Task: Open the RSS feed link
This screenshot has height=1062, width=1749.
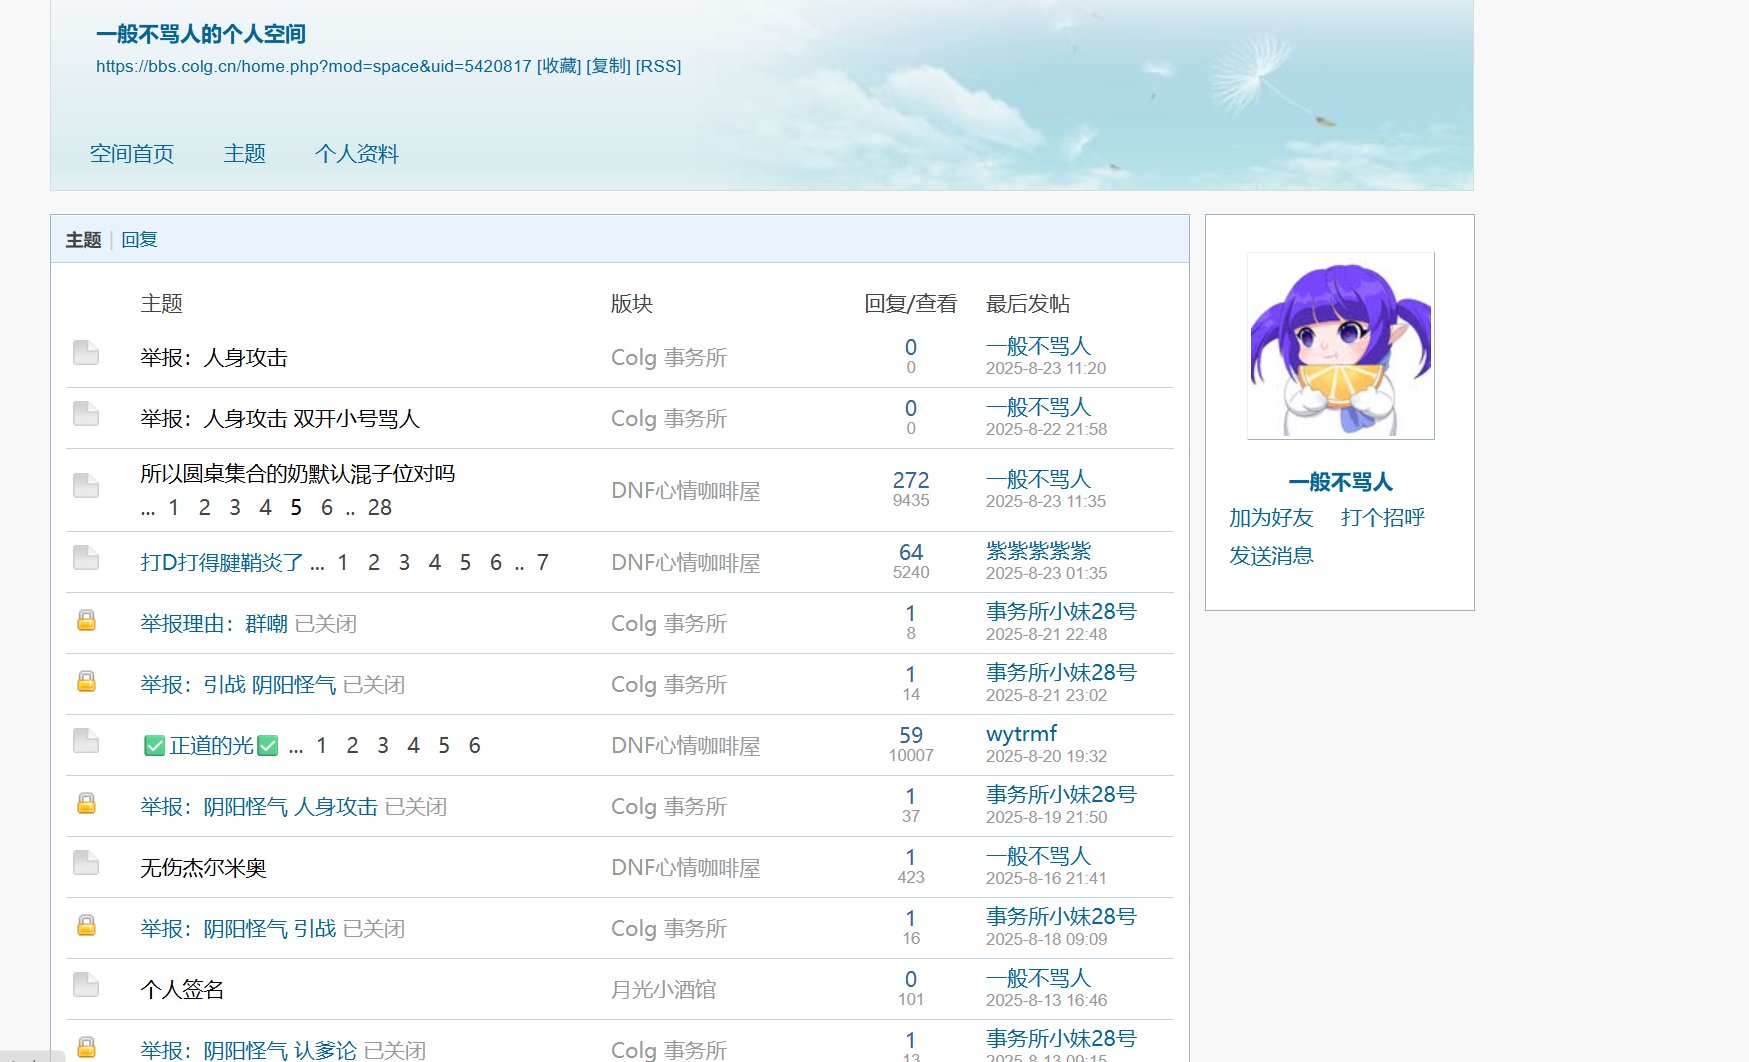Action: coord(658,66)
